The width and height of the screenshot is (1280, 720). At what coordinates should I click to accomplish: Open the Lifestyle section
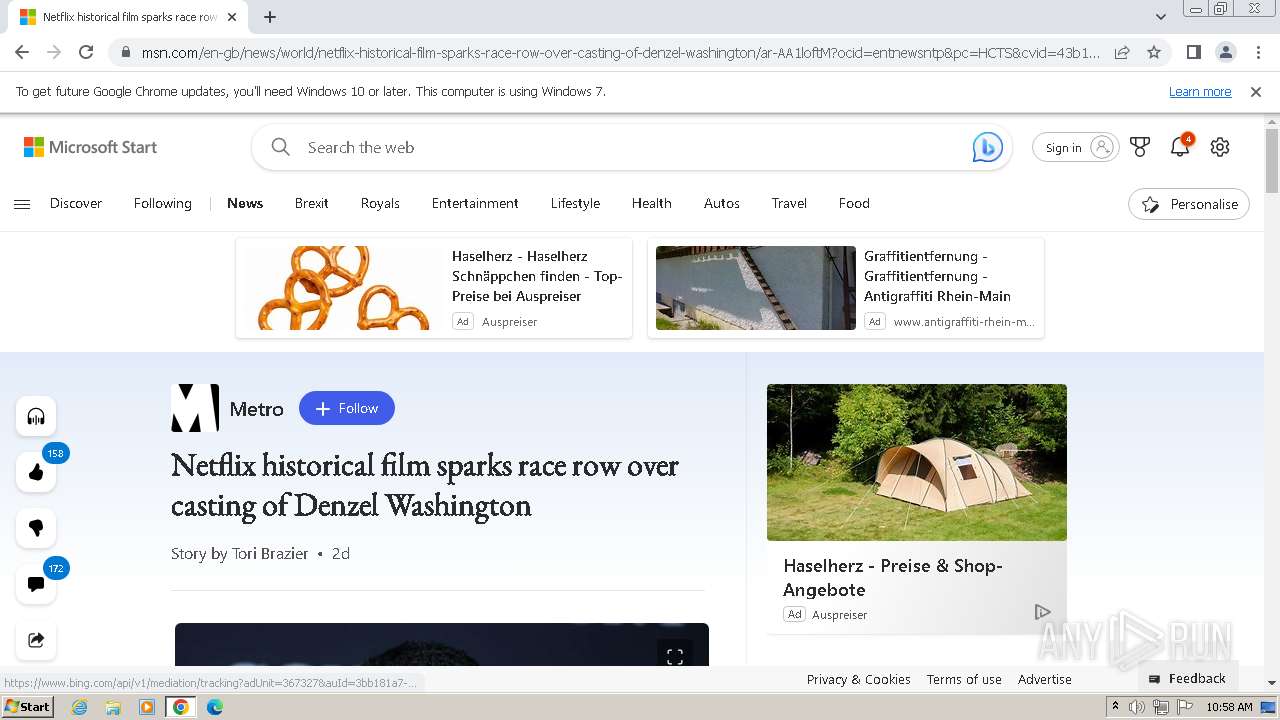pyautogui.click(x=575, y=203)
